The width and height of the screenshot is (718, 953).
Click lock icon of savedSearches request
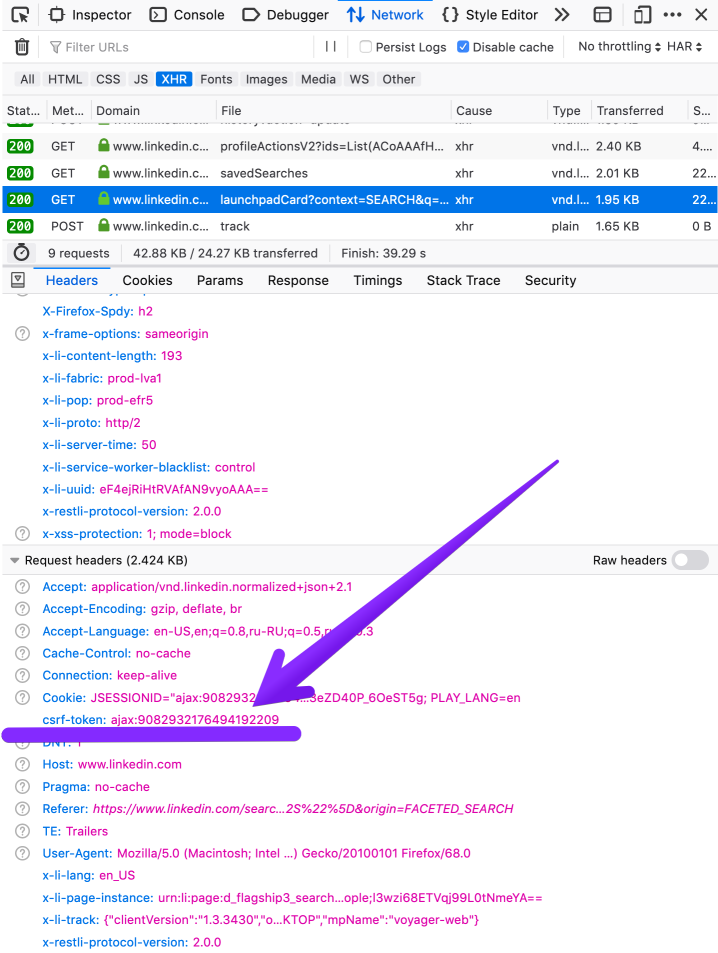point(104,172)
